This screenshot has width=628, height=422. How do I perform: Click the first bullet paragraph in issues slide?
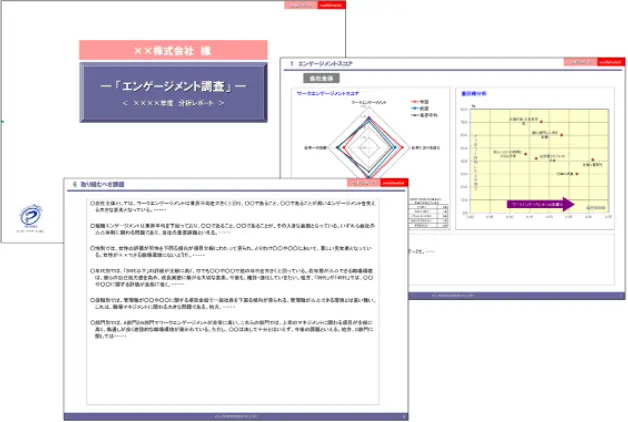(240, 206)
